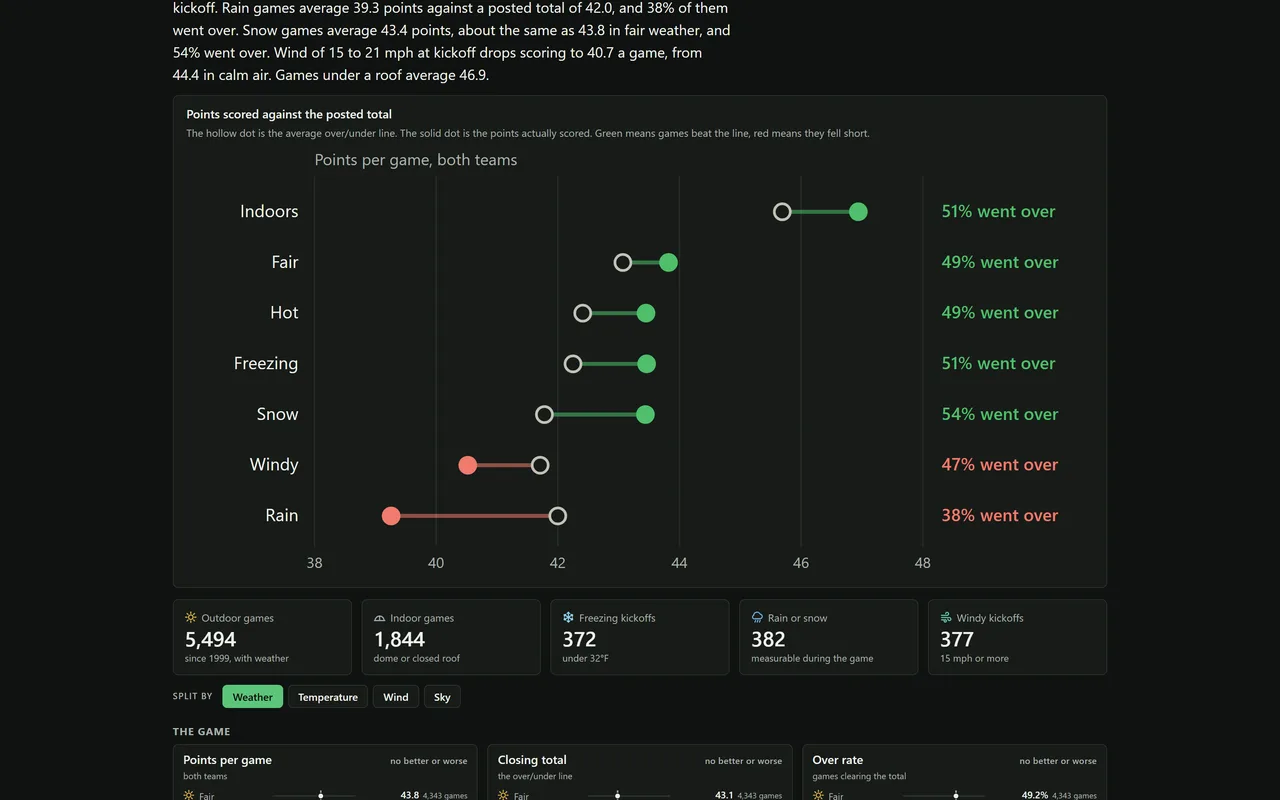The height and width of the screenshot is (800, 1280).
Task: Click the snowflake icon for Freezing kickoffs
Action: 568,618
